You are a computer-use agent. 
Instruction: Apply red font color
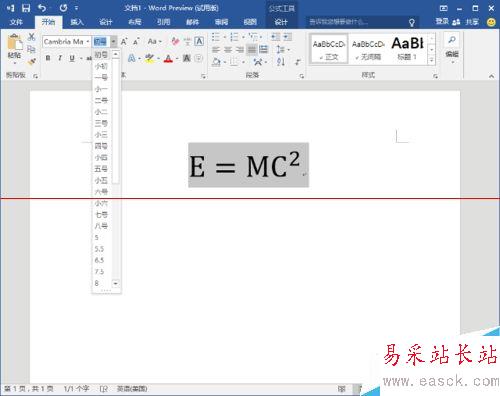[x=168, y=59]
